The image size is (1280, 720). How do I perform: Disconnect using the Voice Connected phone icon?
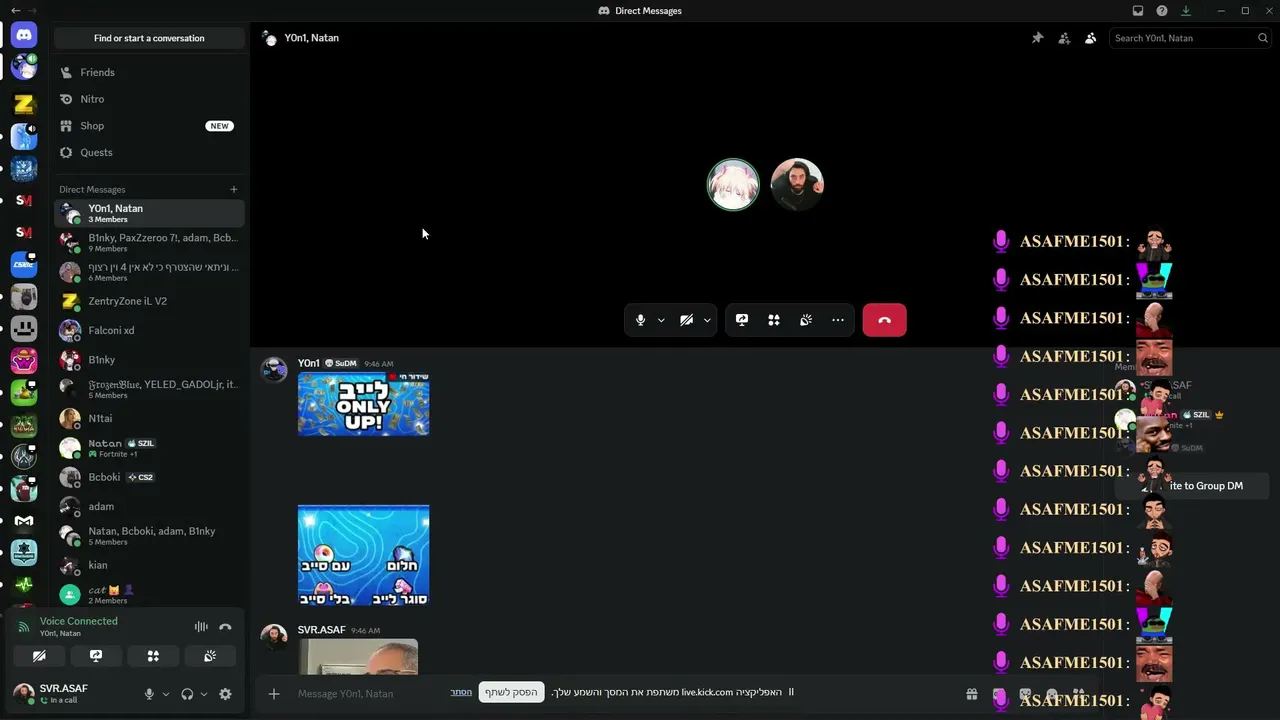pos(225,627)
